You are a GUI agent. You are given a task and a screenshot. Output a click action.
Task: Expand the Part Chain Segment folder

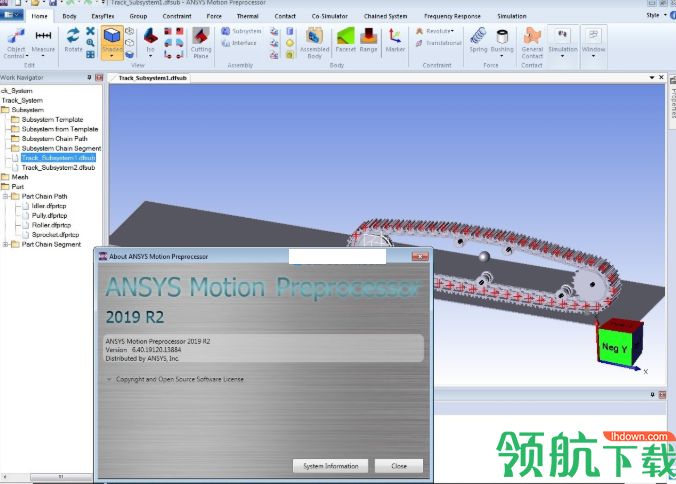tap(6, 244)
